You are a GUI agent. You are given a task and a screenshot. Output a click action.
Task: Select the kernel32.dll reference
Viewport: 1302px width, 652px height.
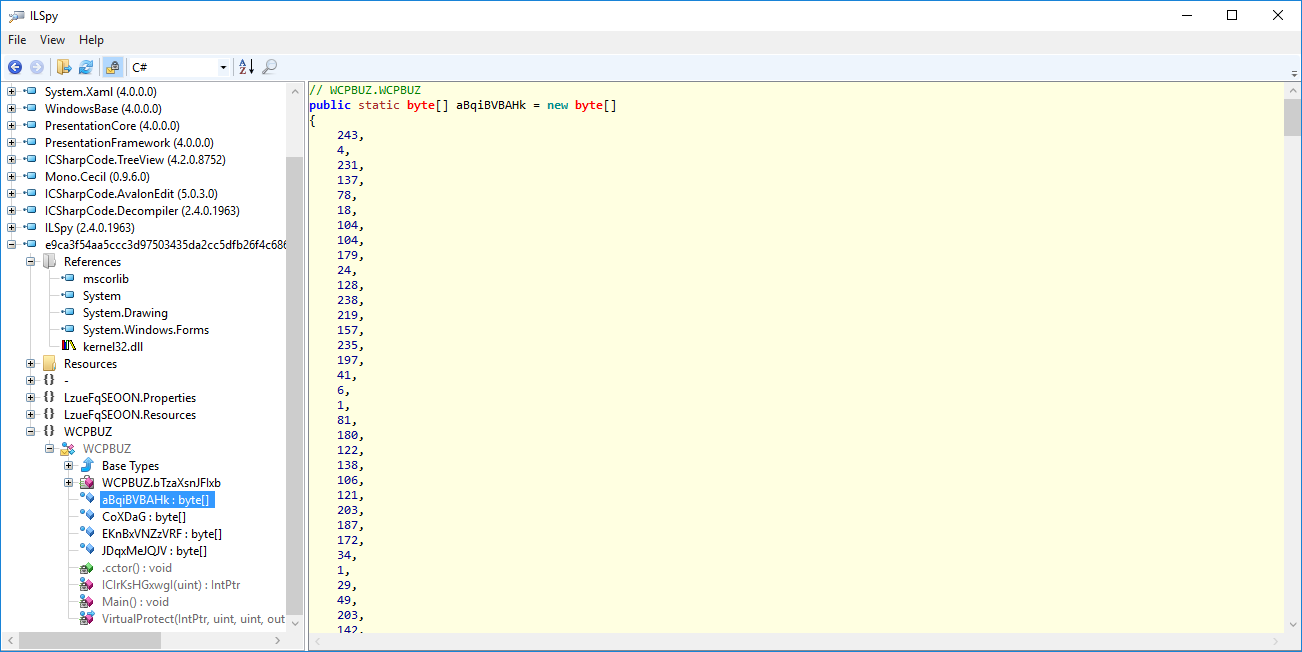pyautogui.click(x=113, y=347)
